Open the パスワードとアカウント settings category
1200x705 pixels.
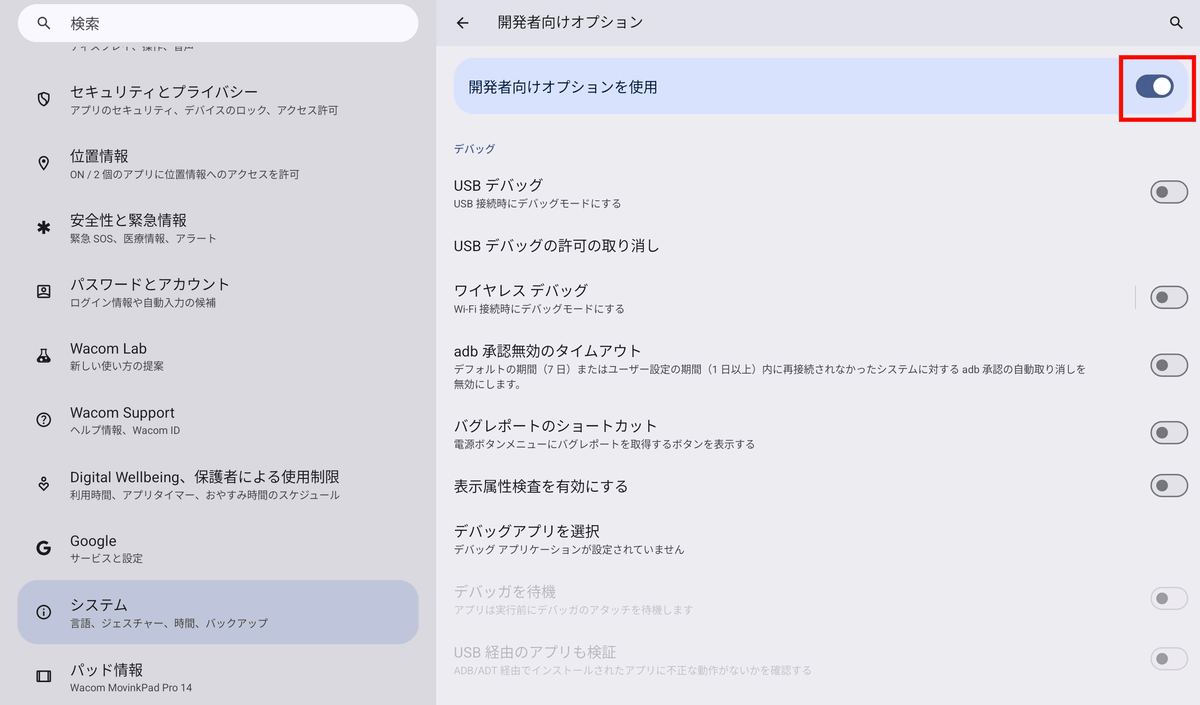click(218, 292)
